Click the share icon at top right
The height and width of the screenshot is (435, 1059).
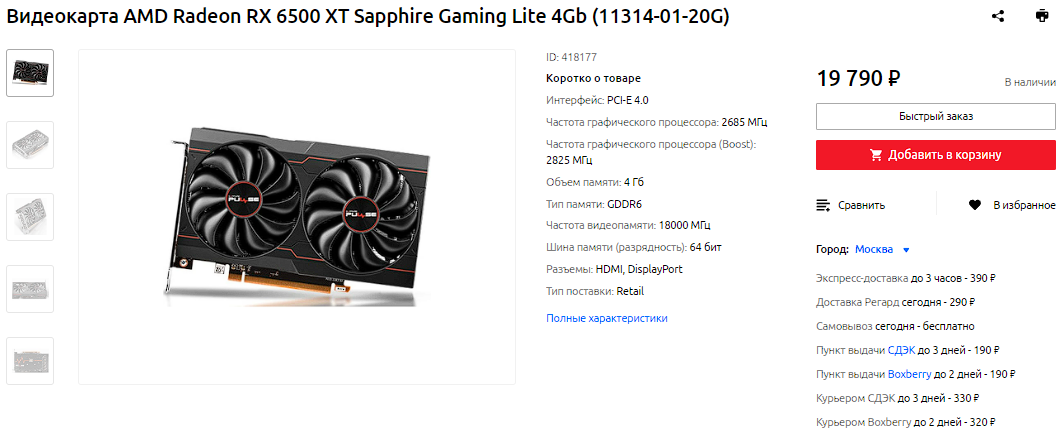point(998,16)
